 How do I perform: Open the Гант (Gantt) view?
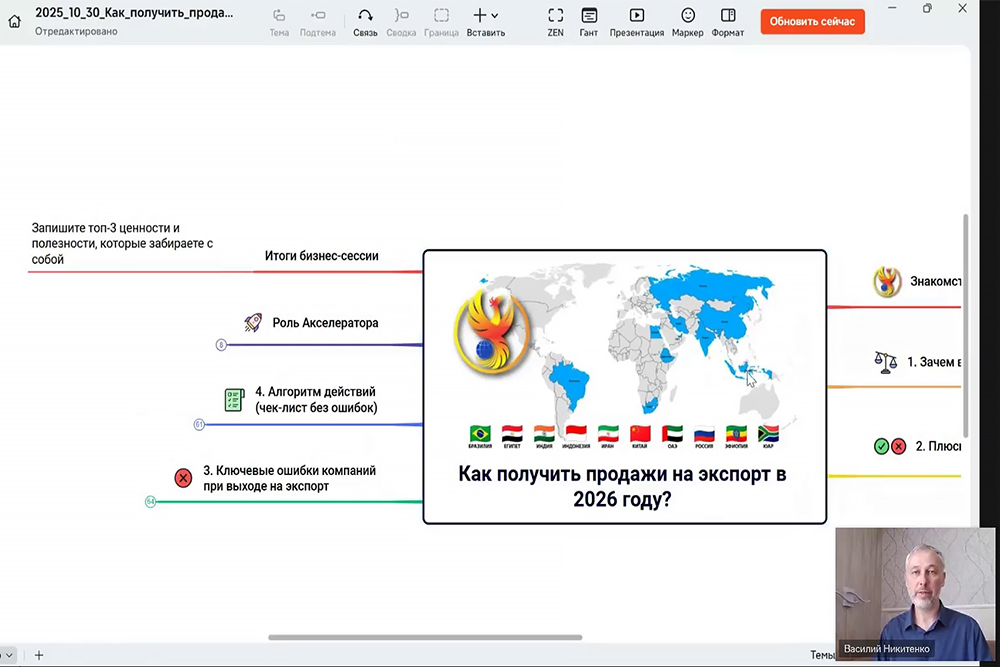589,21
